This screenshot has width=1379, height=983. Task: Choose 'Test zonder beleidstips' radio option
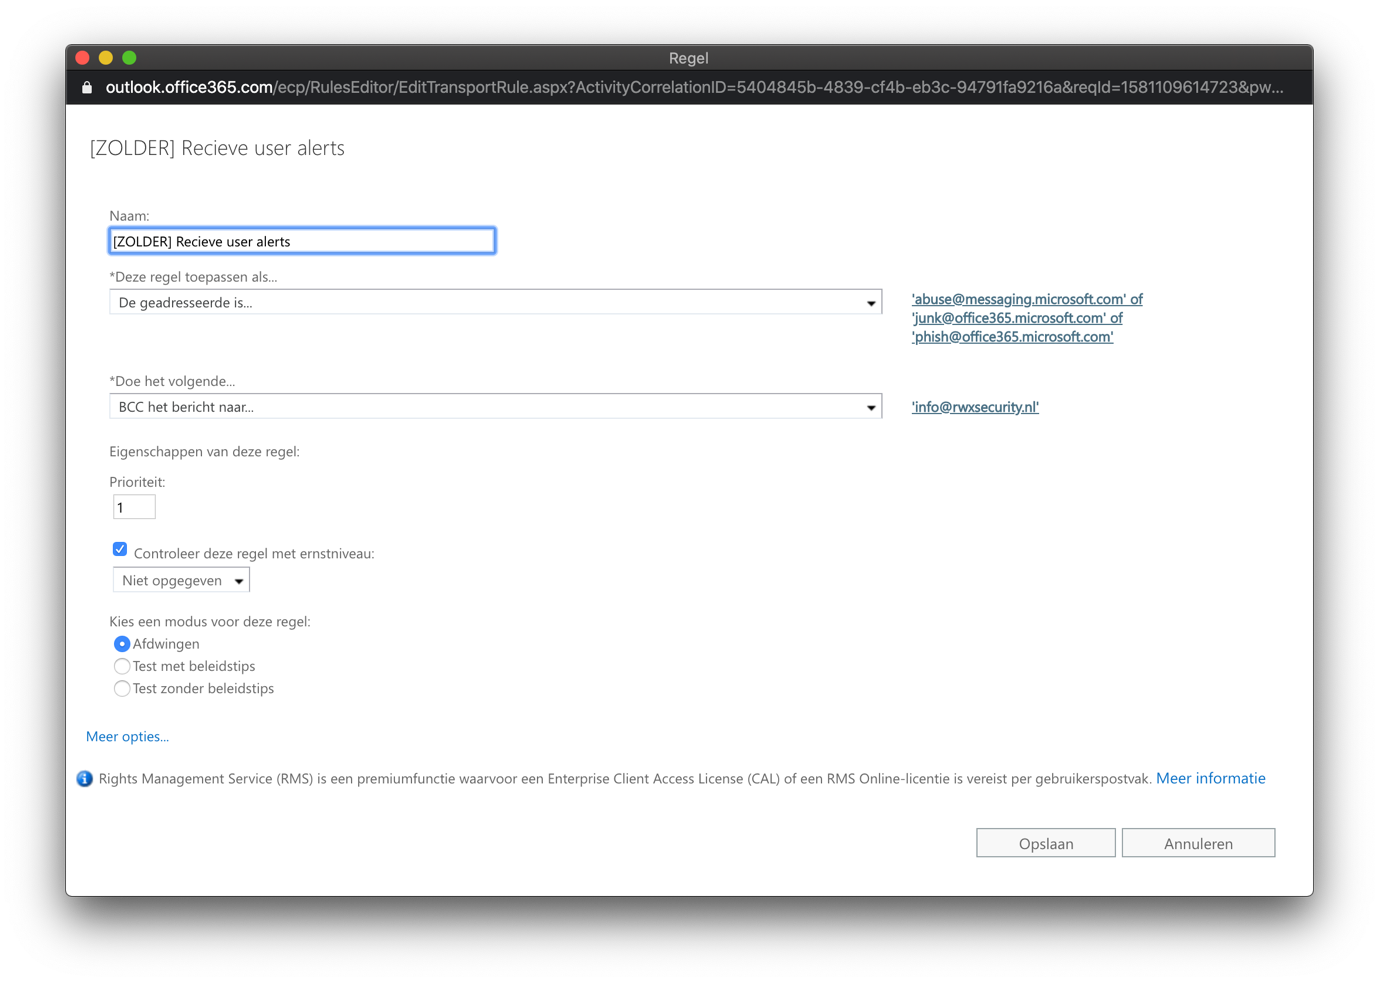(x=122, y=688)
